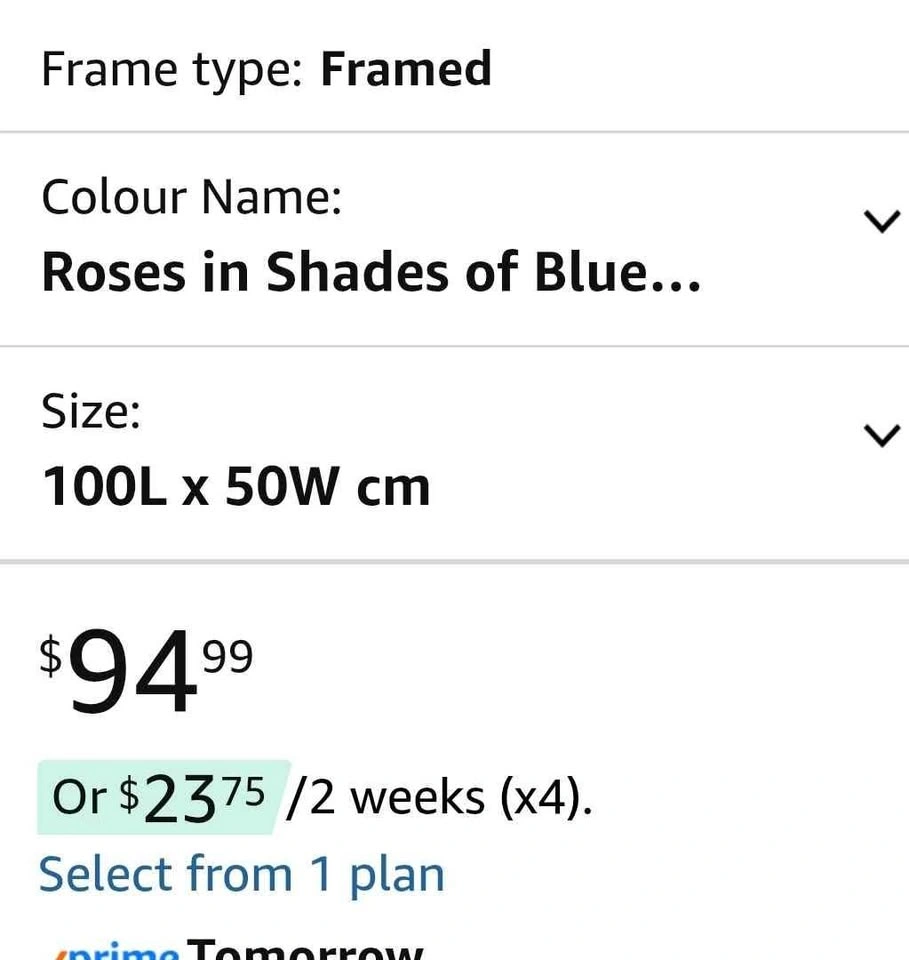The width and height of the screenshot is (909, 960).
Task: Tap the dollar sign beside the 94 price
Action: pyautogui.click(x=50, y=655)
